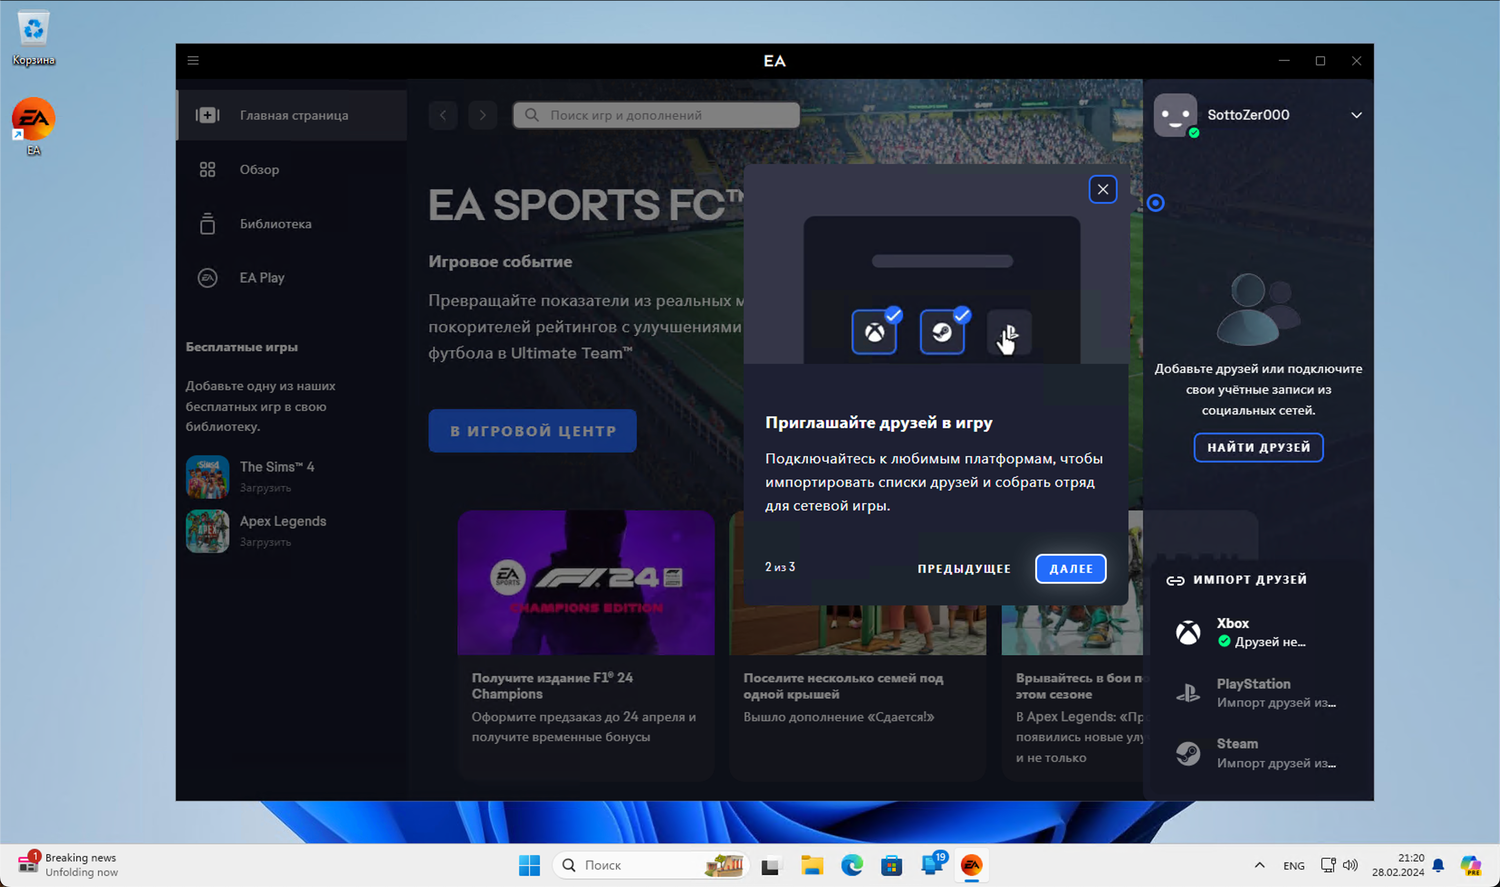Click the Загрузить link under Apex Legends
Screen dimensions: 1500x887
[266, 542]
